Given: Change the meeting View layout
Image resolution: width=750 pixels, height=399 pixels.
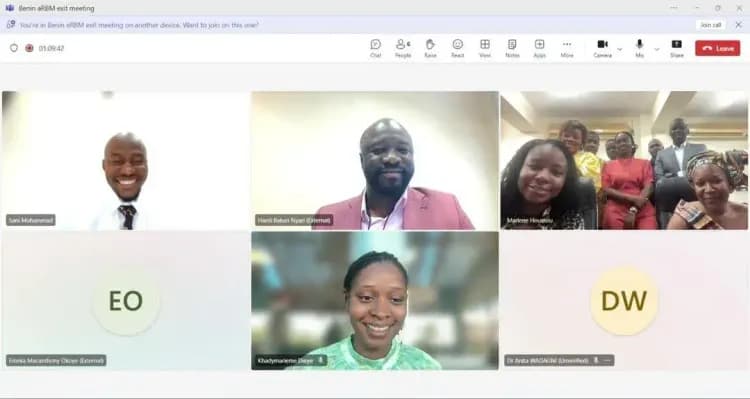Looking at the screenshot, I should [x=485, y=48].
